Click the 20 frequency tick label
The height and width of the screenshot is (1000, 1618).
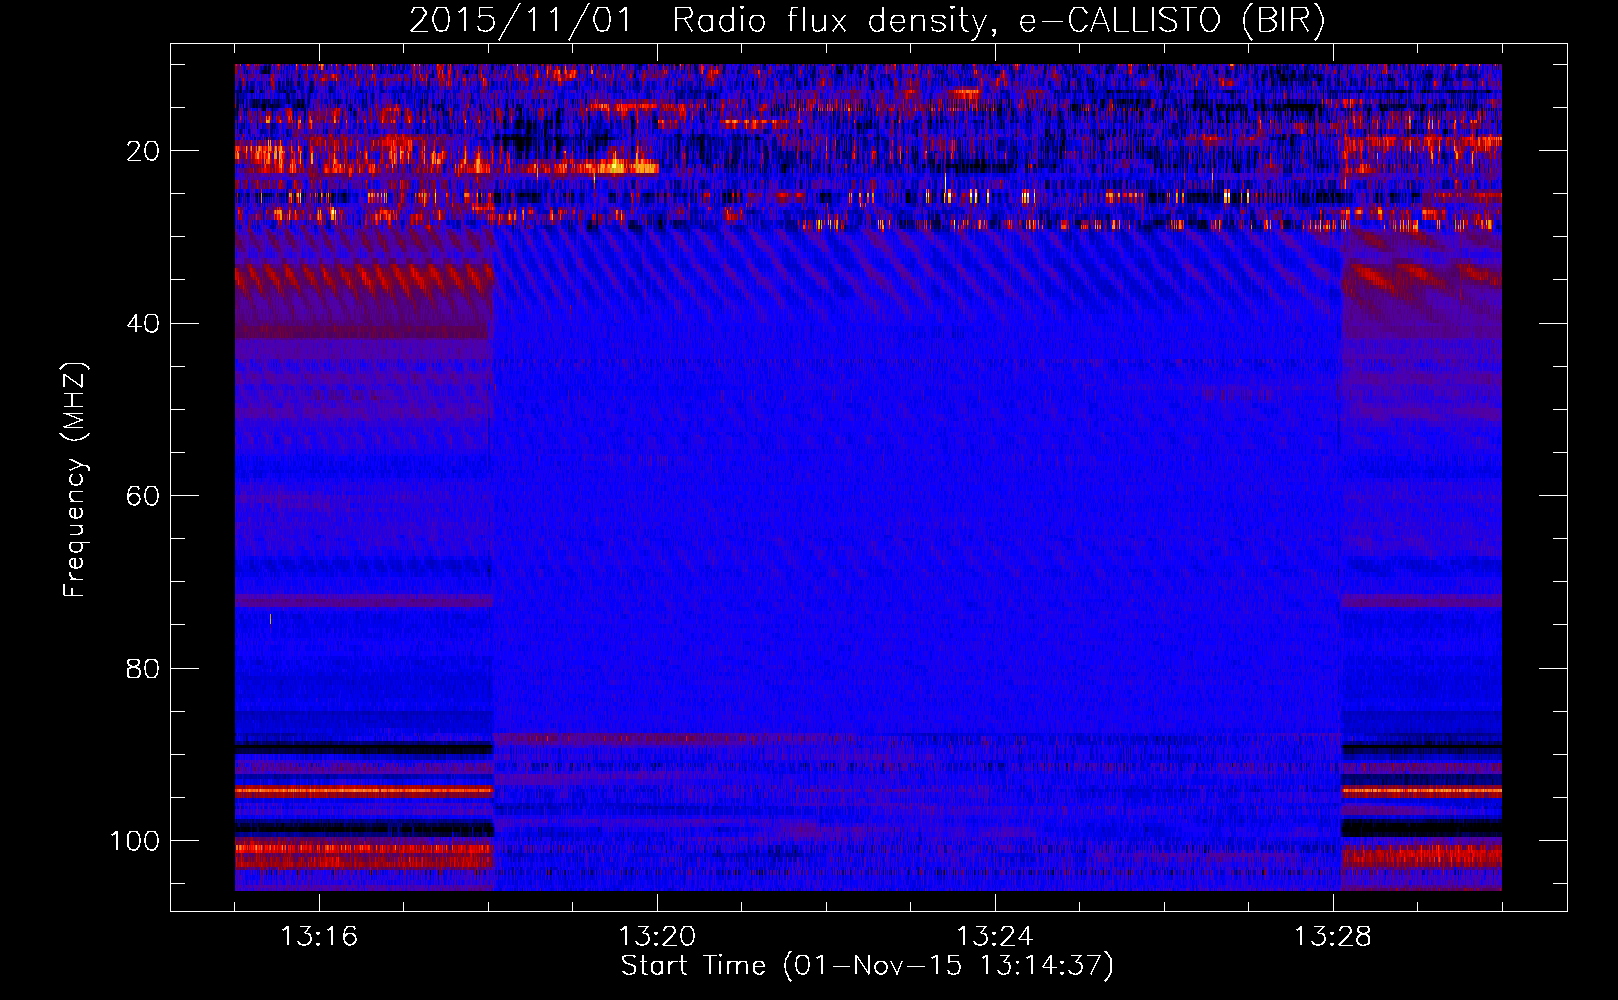(x=143, y=151)
